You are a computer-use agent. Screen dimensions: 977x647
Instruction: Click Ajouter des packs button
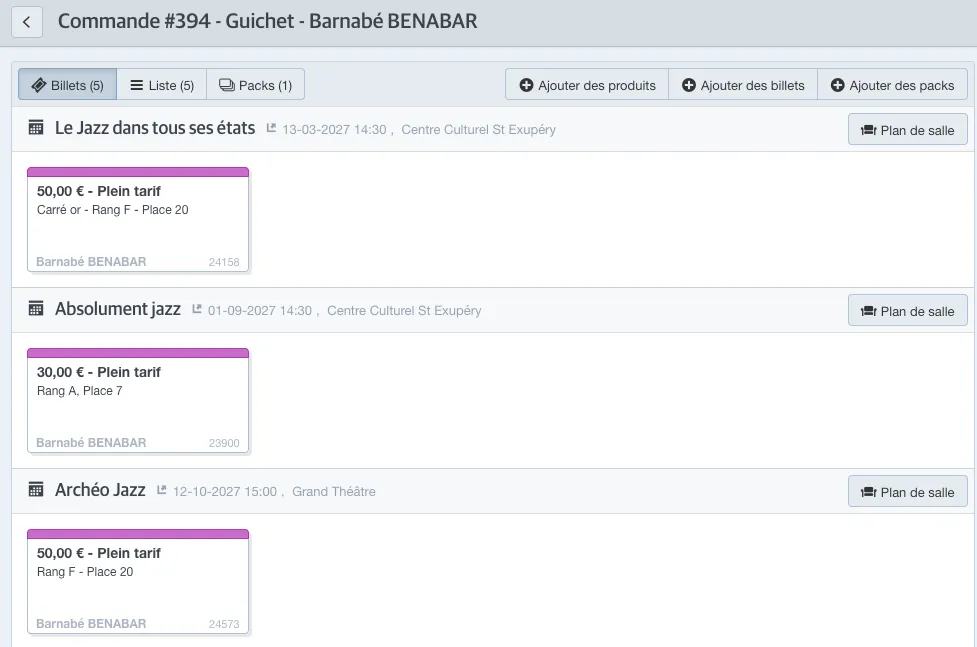tap(892, 85)
